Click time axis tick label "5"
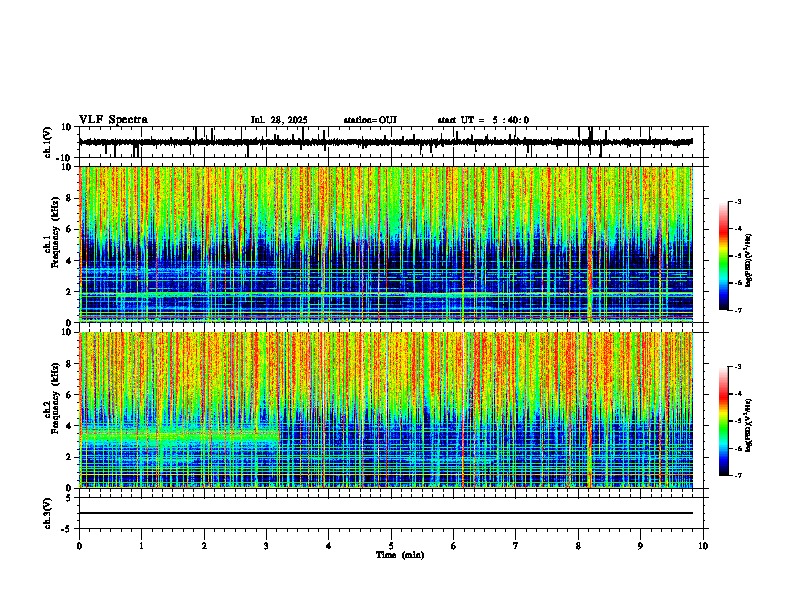This screenshot has height=612, width=792. point(391,546)
